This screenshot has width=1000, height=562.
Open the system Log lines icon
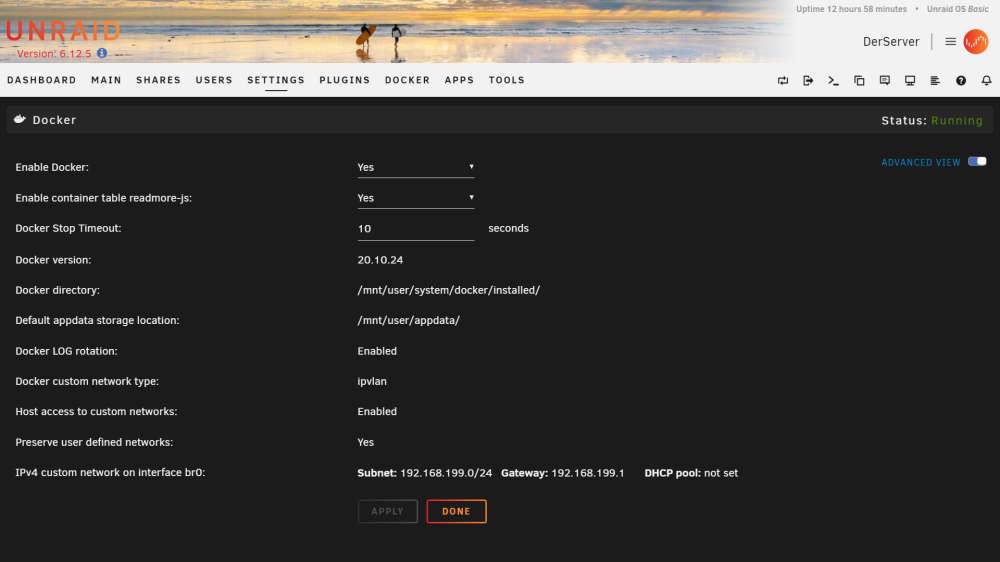(935, 80)
